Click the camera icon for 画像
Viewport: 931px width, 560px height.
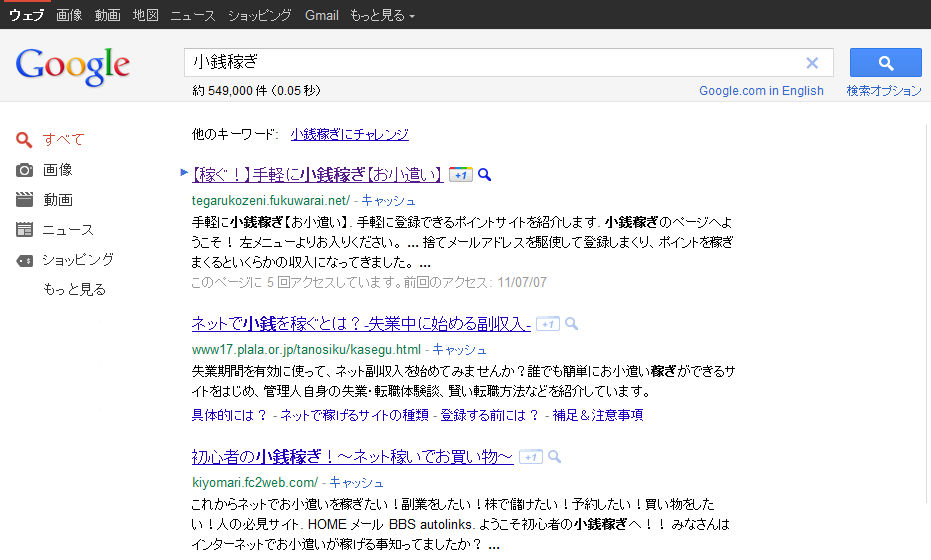[x=24, y=170]
